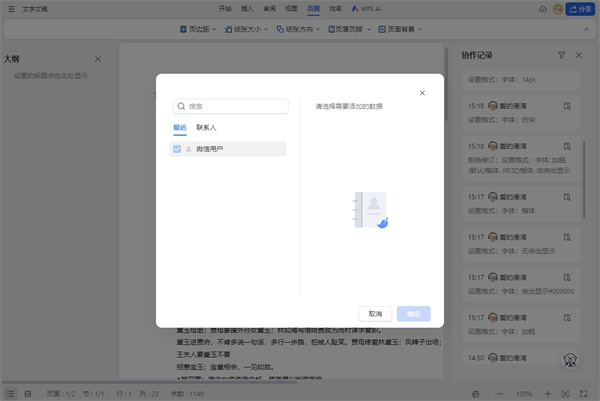Screen dimensions: 600x401
Task: Filter the 协作记录 list with funnel icon
Action: [561, 55]
